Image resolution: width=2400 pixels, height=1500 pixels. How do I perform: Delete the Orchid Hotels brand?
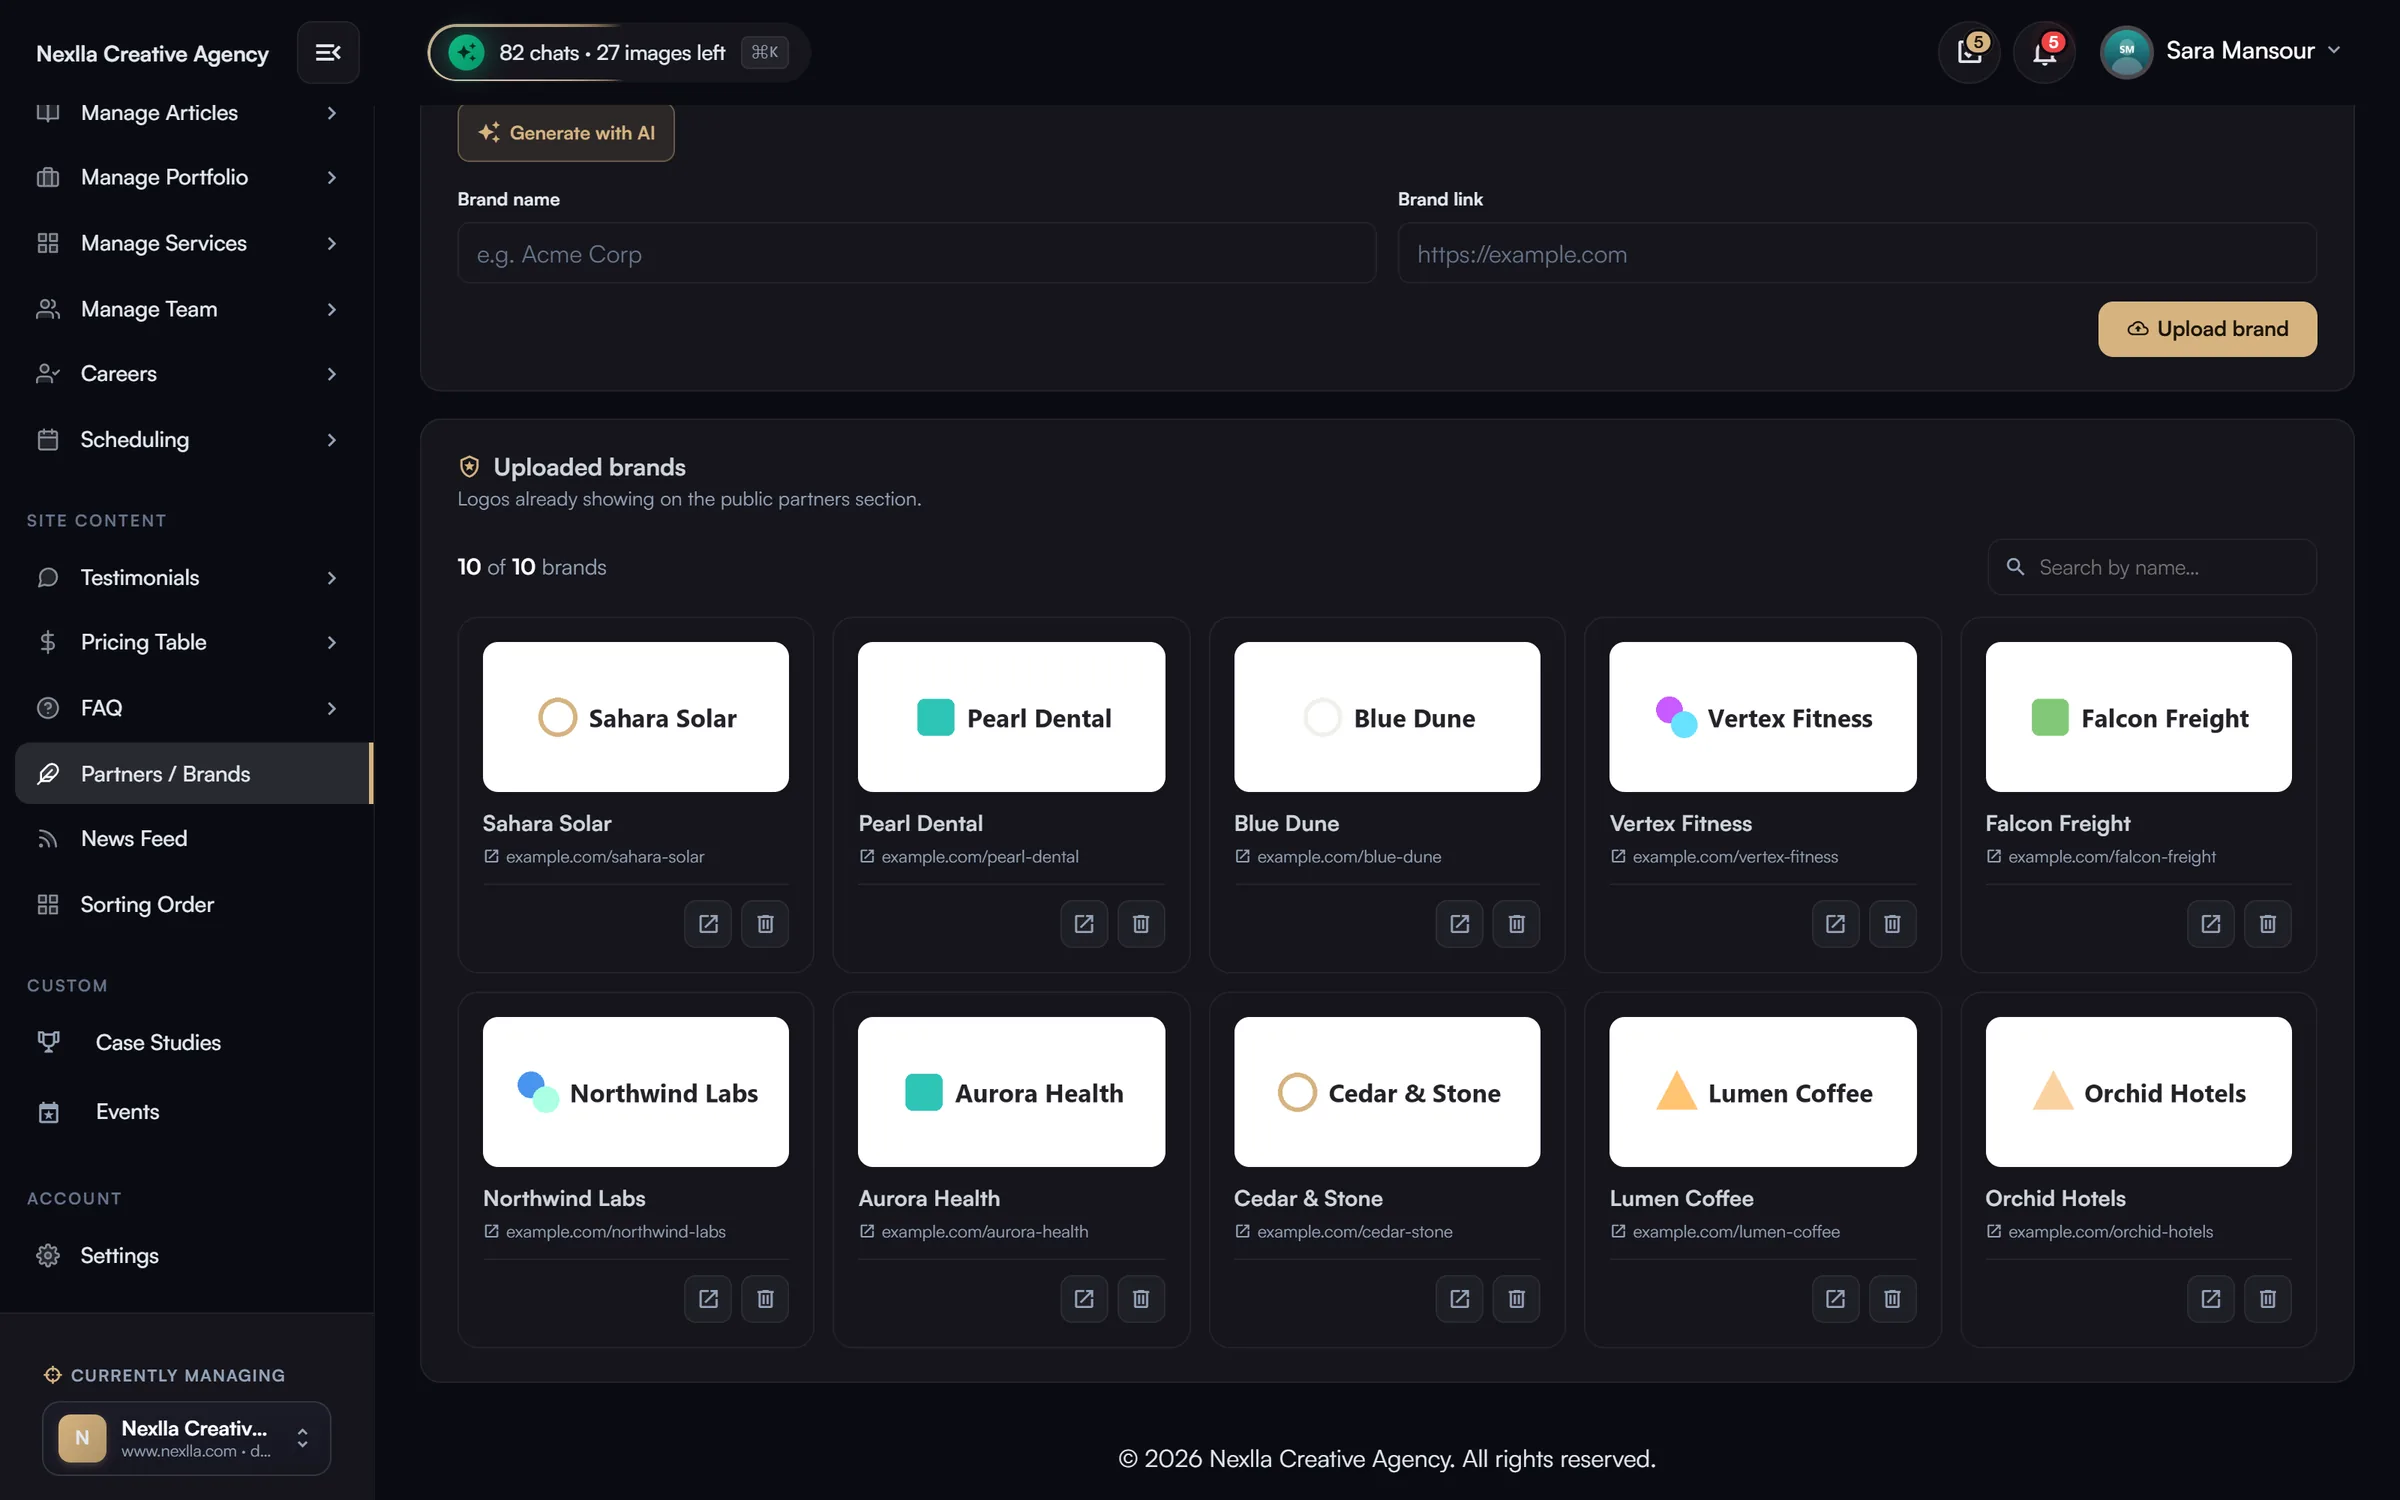[x=2268, y=1298]
